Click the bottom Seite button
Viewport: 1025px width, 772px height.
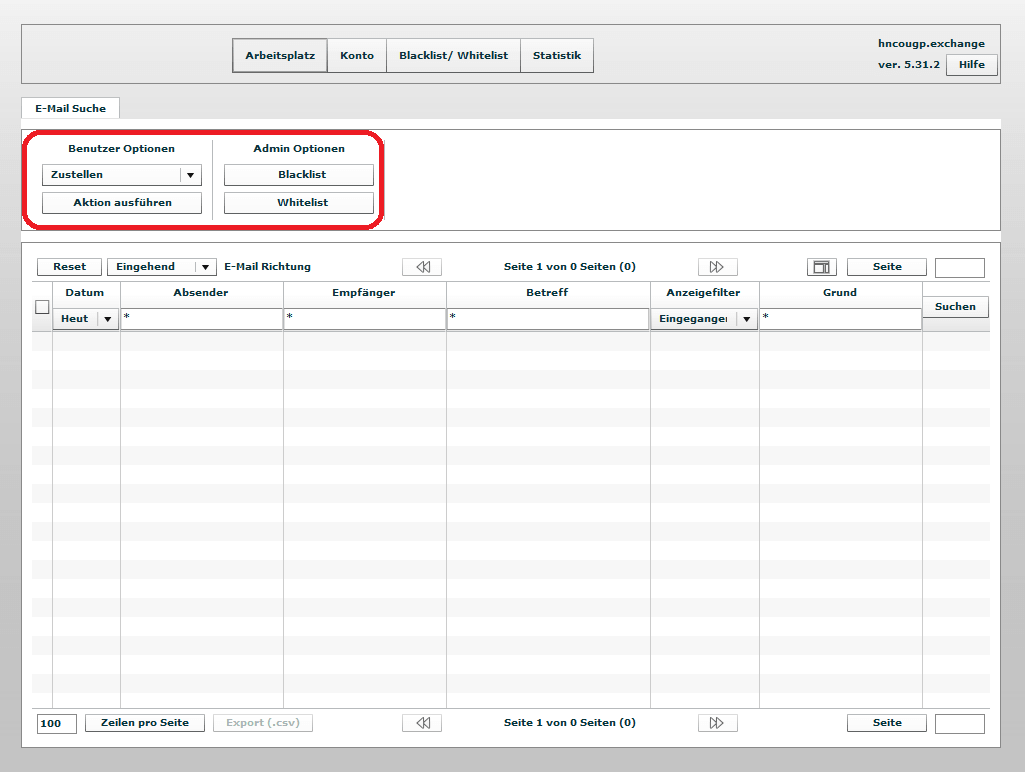coord(887,723)
